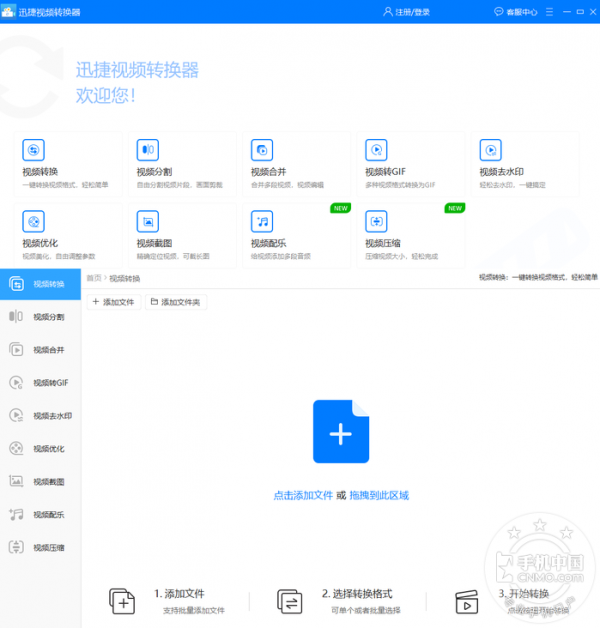Open the 视频截图 feature card icon
The height and width of the screenshot is (628, 600).
pos(148,221)
